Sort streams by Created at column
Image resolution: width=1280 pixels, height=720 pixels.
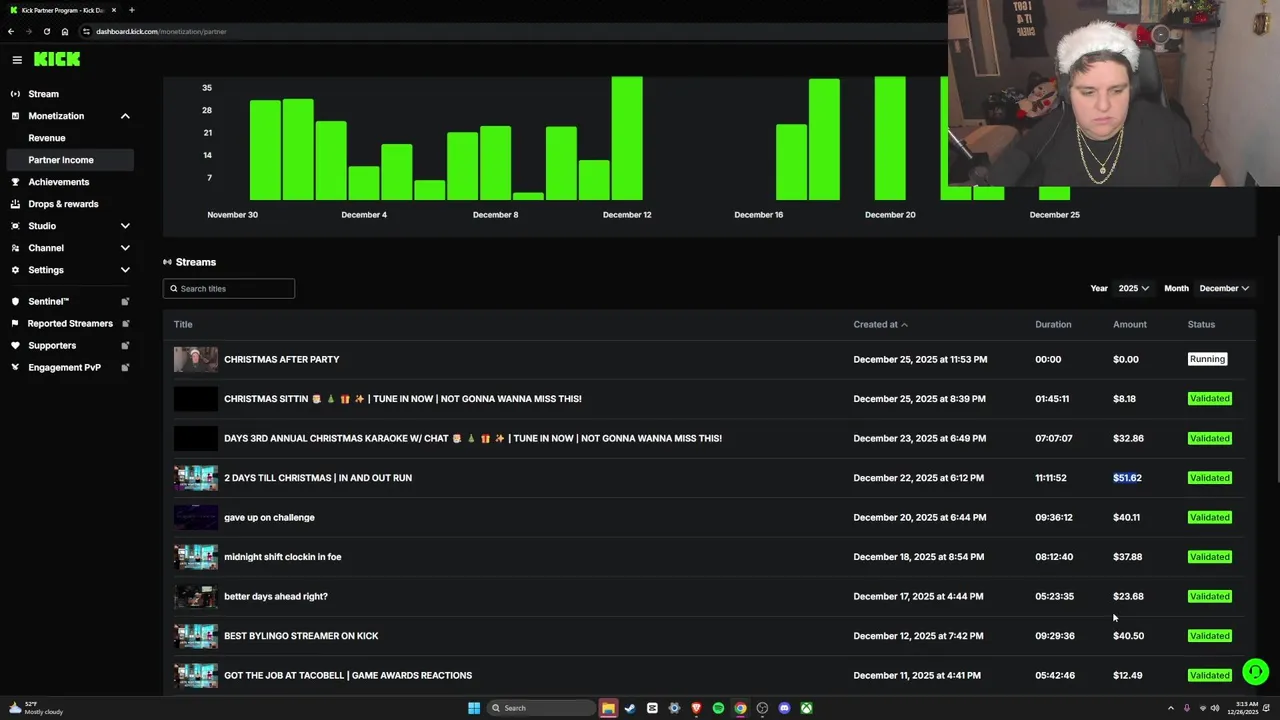[880, 324]
